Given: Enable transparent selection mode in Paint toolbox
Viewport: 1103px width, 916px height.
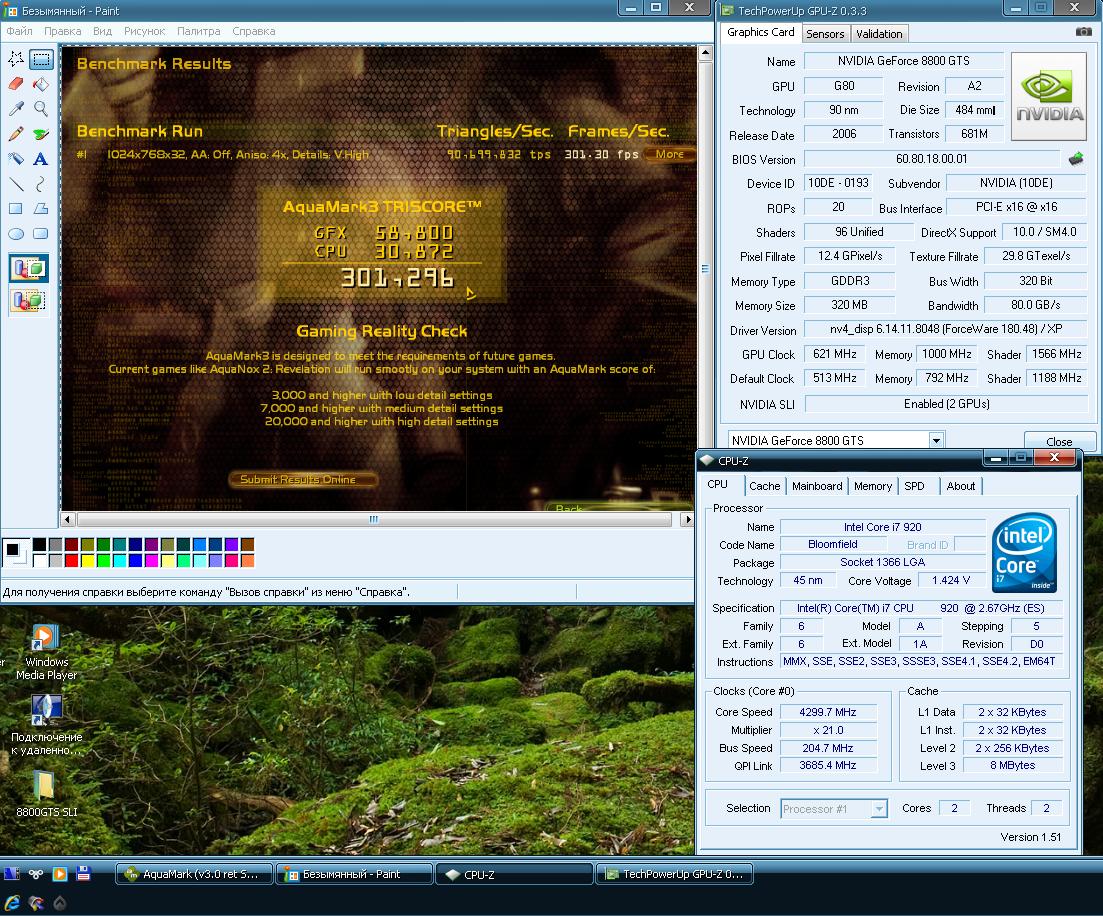Looking at the screenshot, I should [29, 301].
